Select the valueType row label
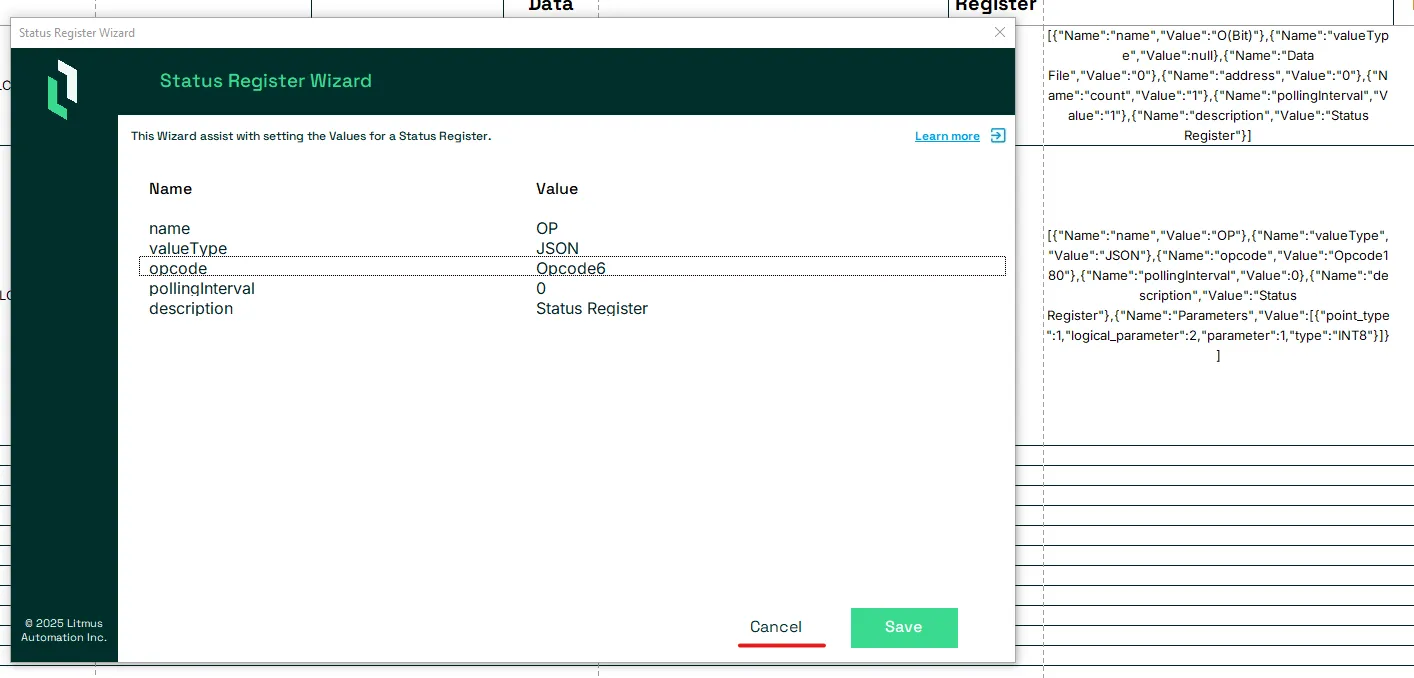The width and height of the screenshot is (1414, 678). click(188, 248)
